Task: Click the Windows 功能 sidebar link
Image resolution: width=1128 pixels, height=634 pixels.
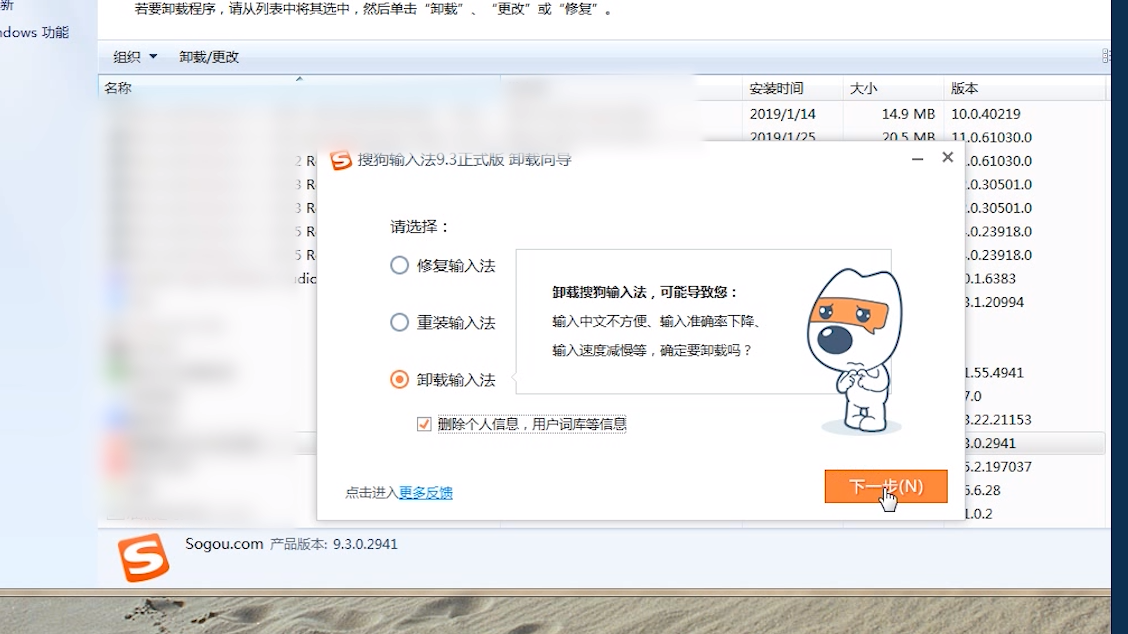Action: pos(35,32)
